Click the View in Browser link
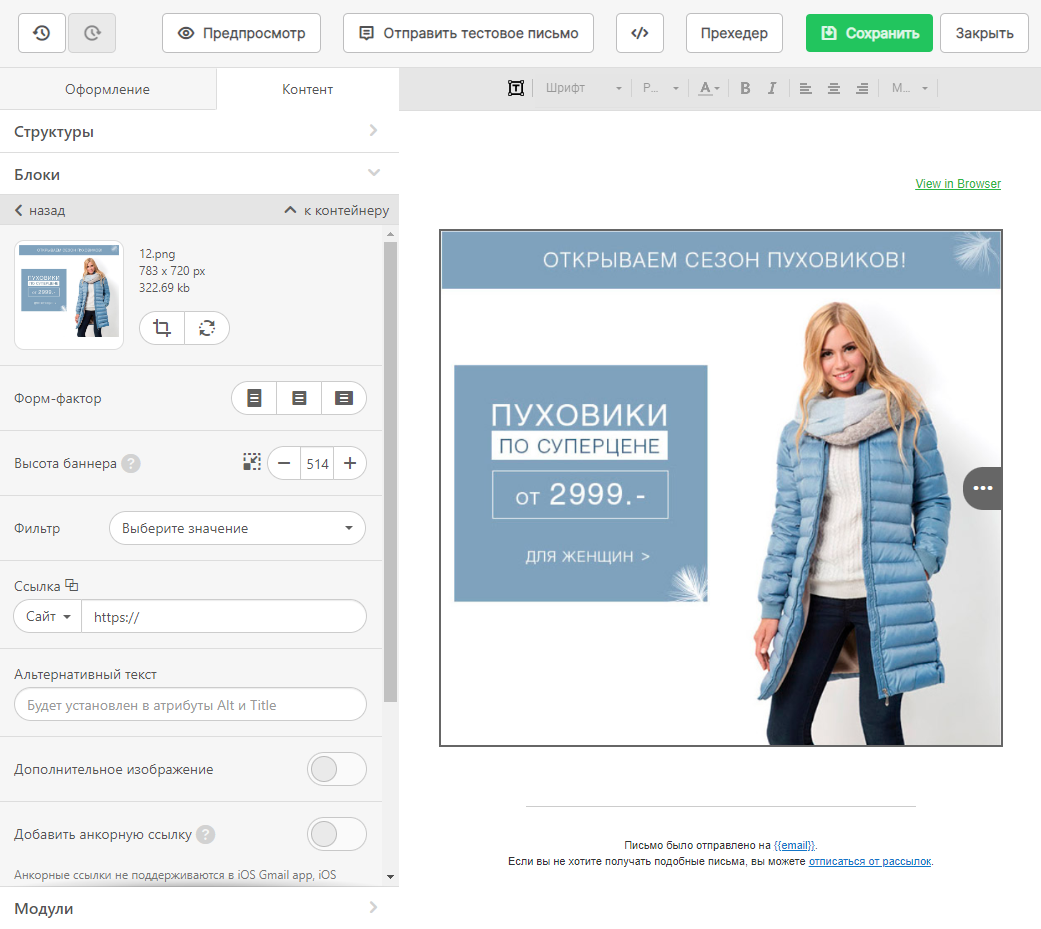This screenshot has height=929, width=1041. point(957,184)
